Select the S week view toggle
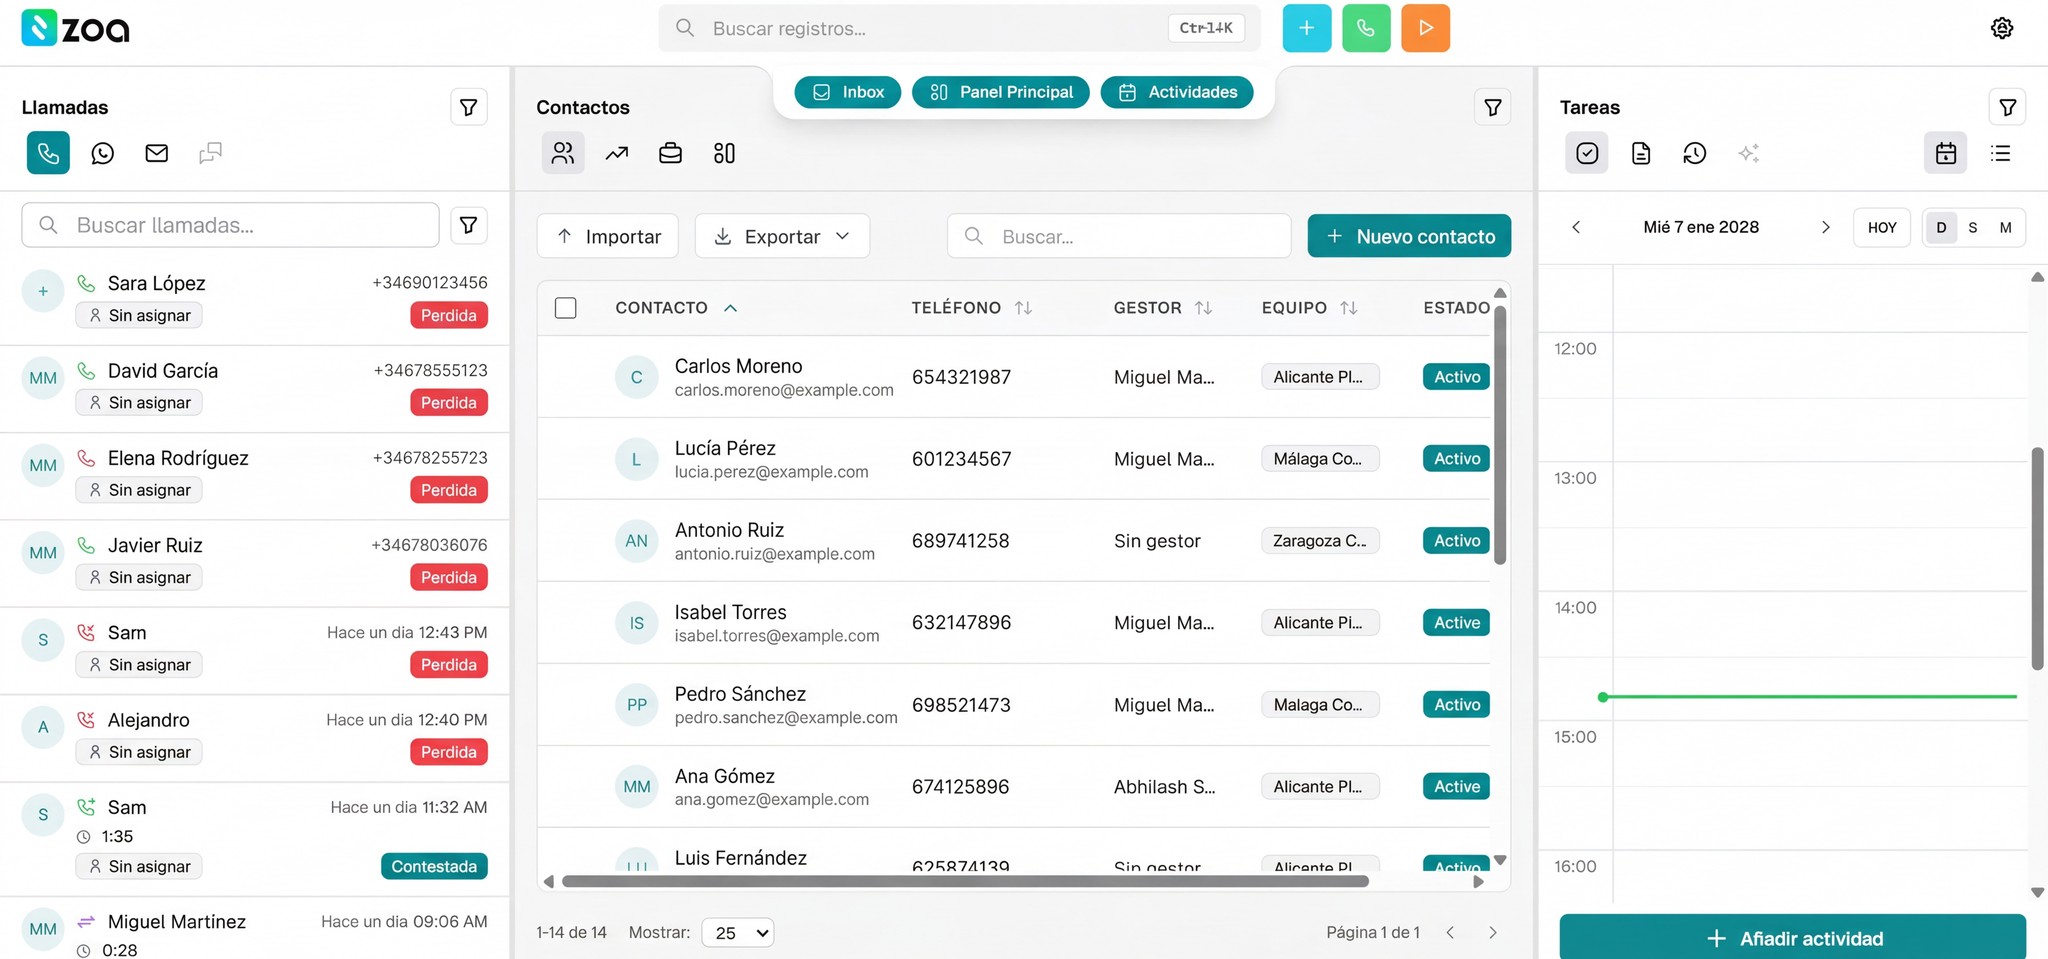Viewport: 2048px width, 959px height. pyautogui.click(x=1973, y=227)
